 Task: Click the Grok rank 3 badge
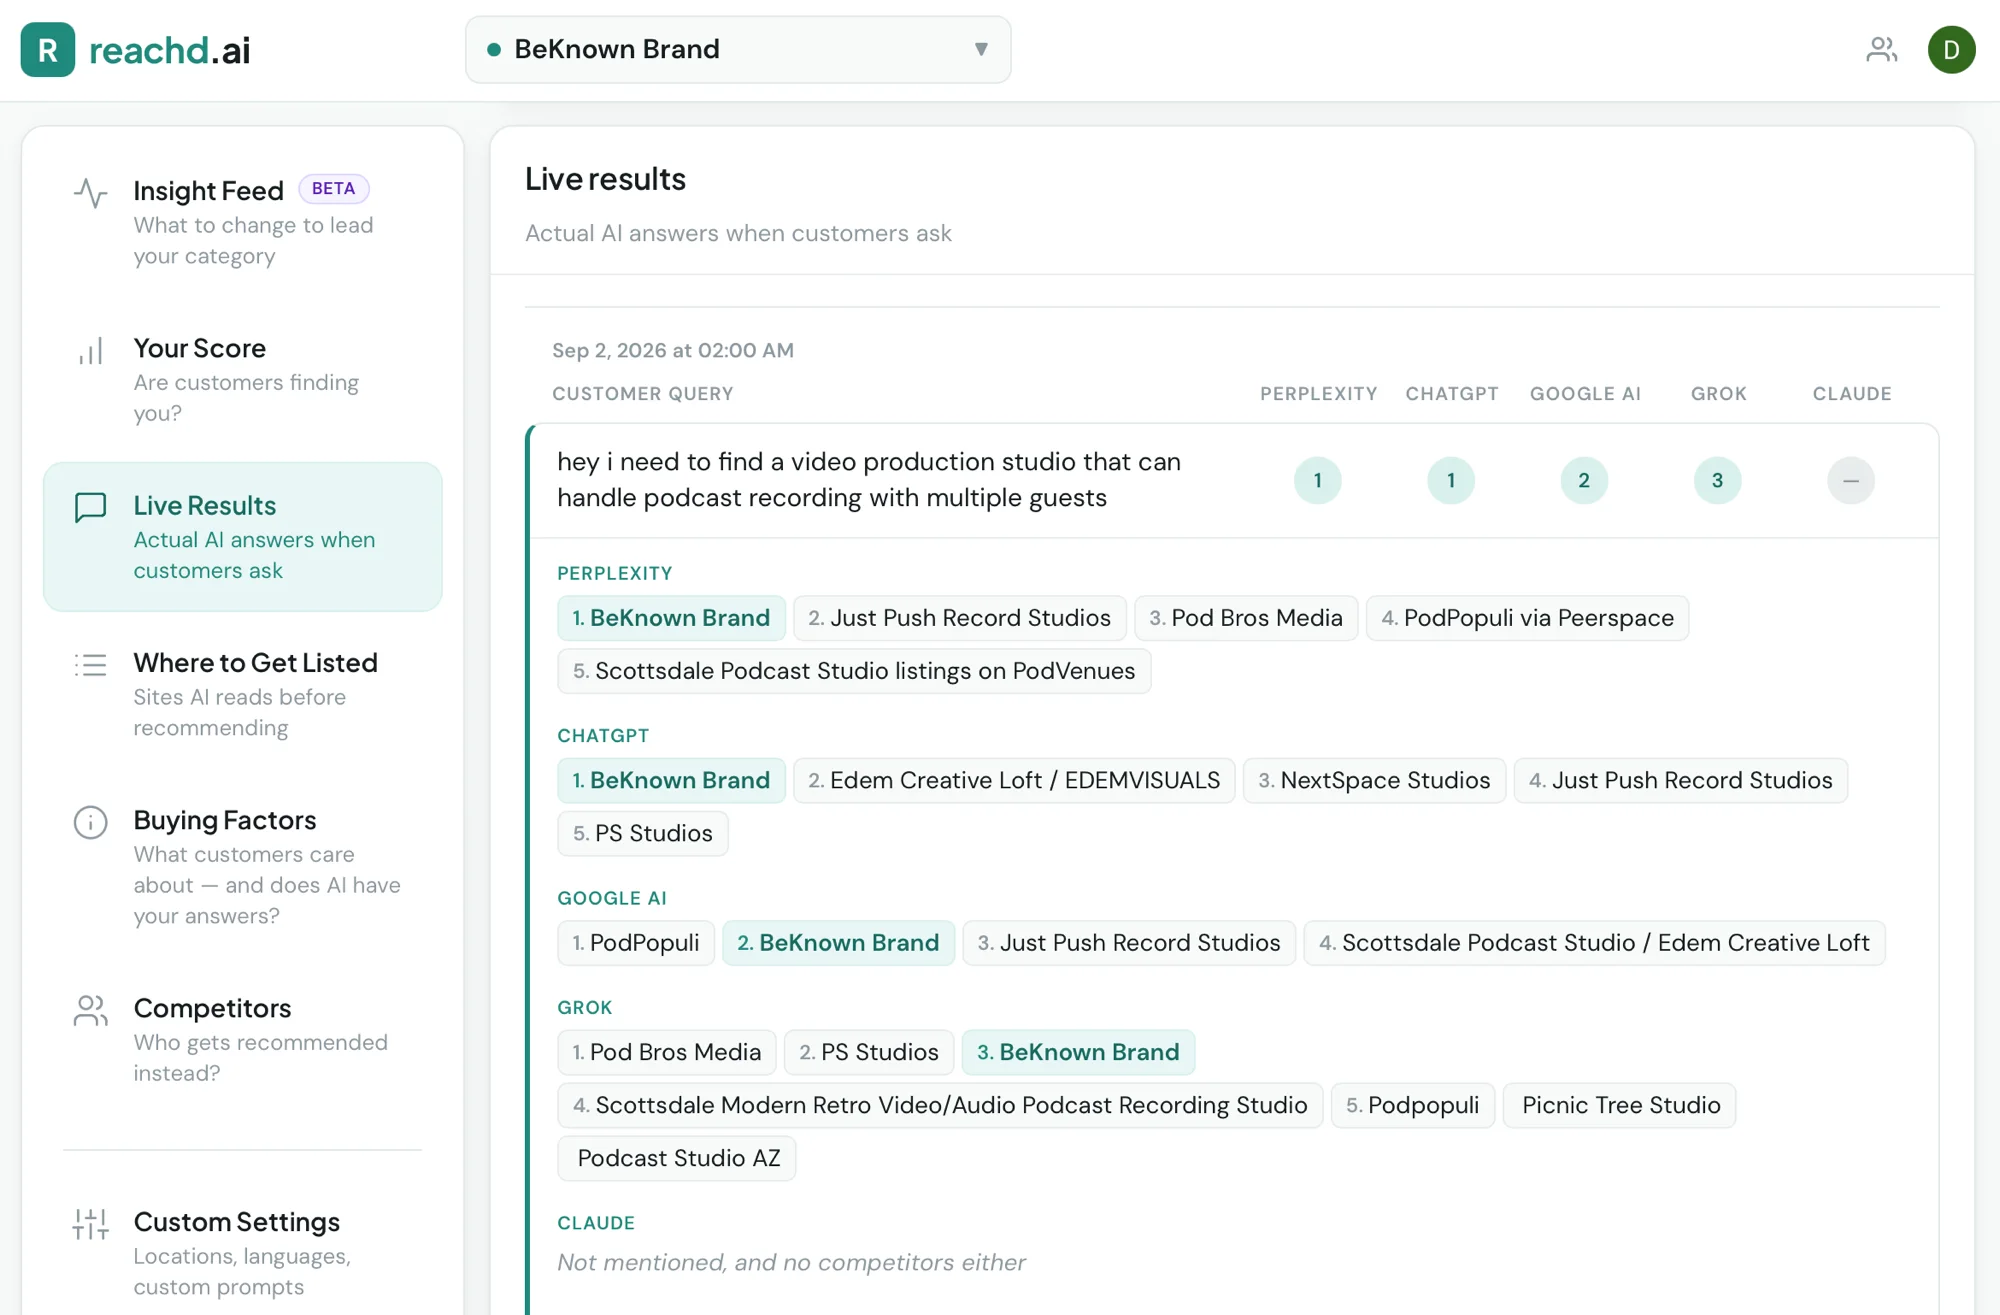click(x=1717, y=480)
